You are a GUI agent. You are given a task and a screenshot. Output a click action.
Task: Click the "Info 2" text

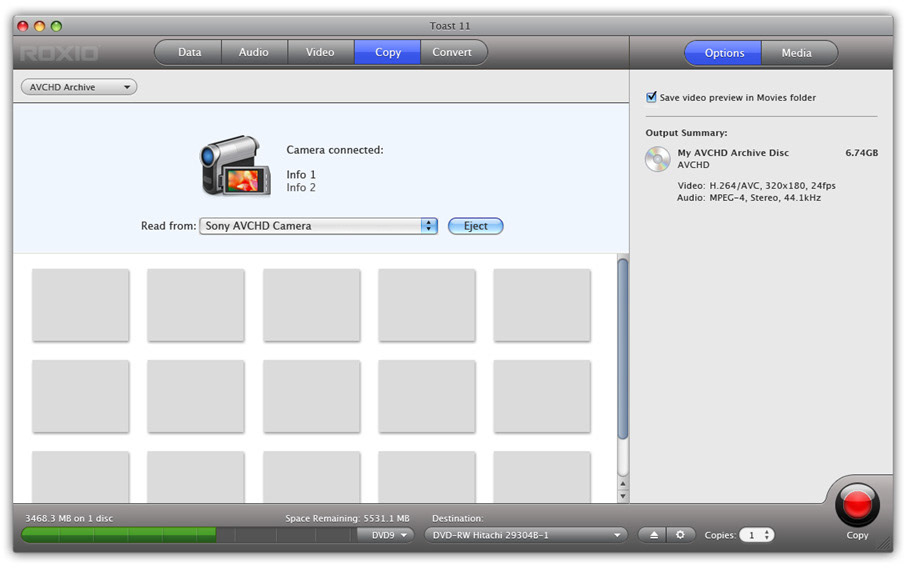[x=301, y=187]
